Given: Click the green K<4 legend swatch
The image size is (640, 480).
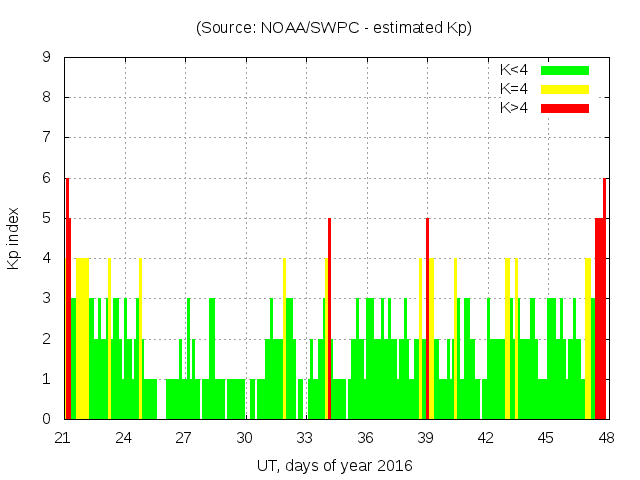Looking at the screenshot, I should coord(565,70).
